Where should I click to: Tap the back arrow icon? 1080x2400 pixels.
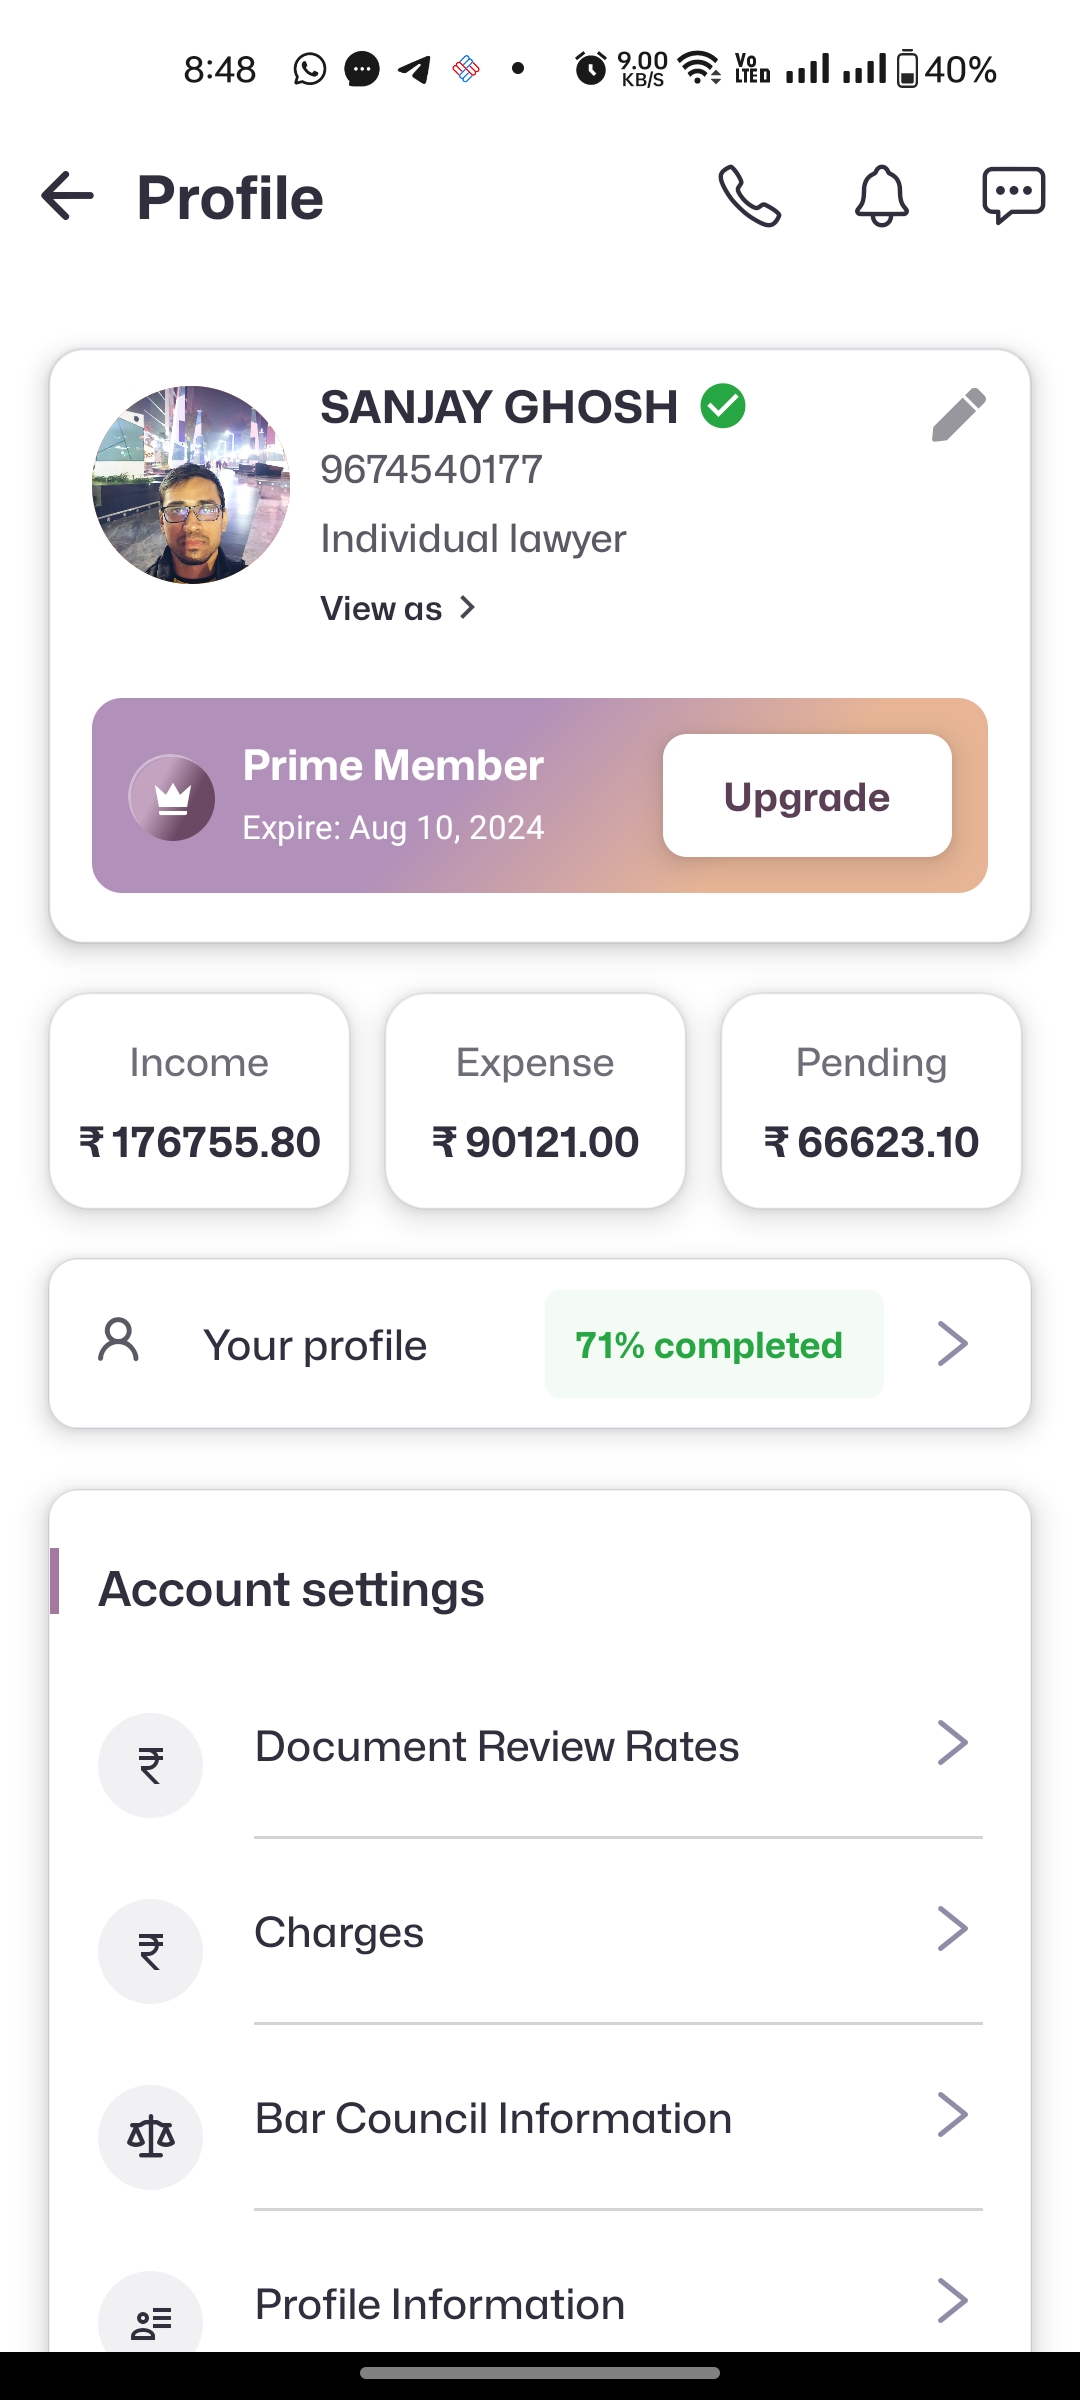(68, 196)
